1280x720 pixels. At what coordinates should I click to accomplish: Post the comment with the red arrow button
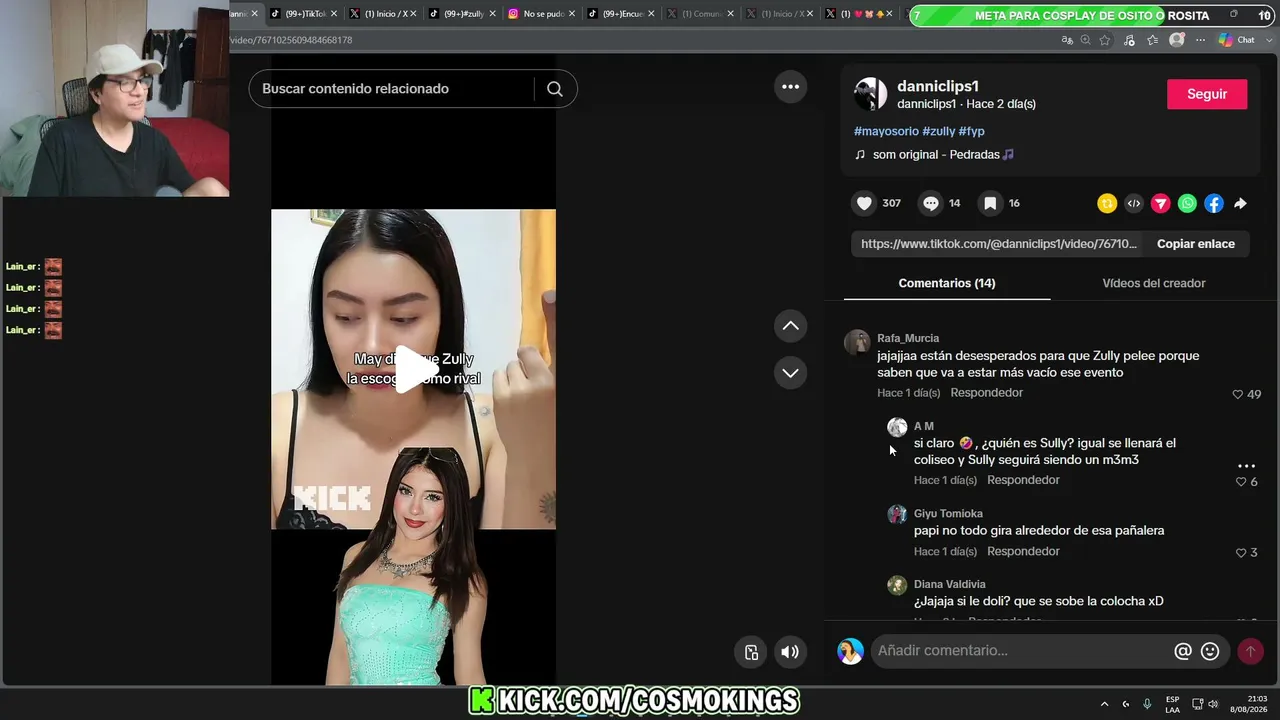pyautogui.click(x=1250, y=651)
